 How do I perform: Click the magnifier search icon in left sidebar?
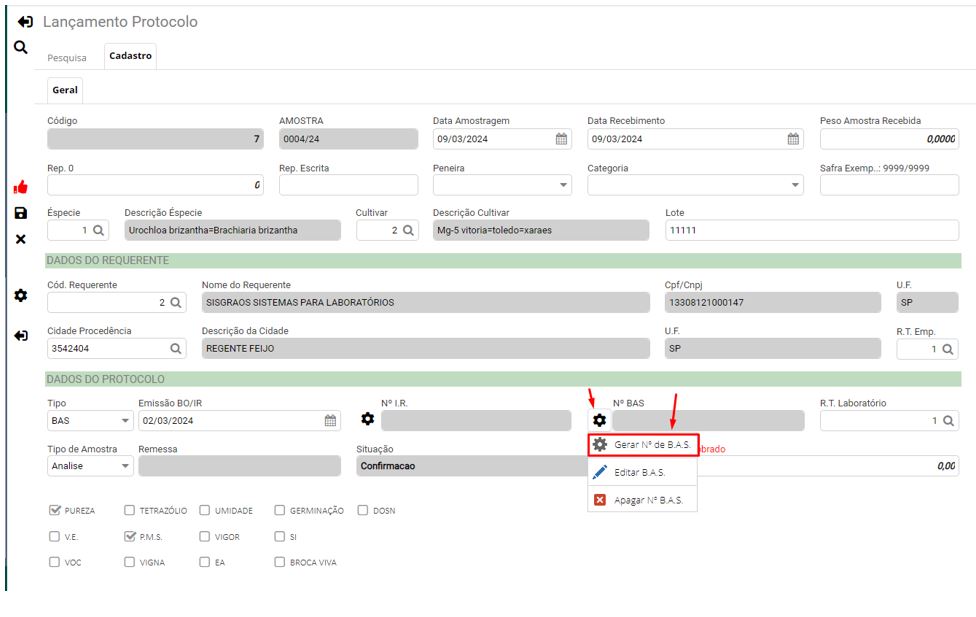pos(20,47)
